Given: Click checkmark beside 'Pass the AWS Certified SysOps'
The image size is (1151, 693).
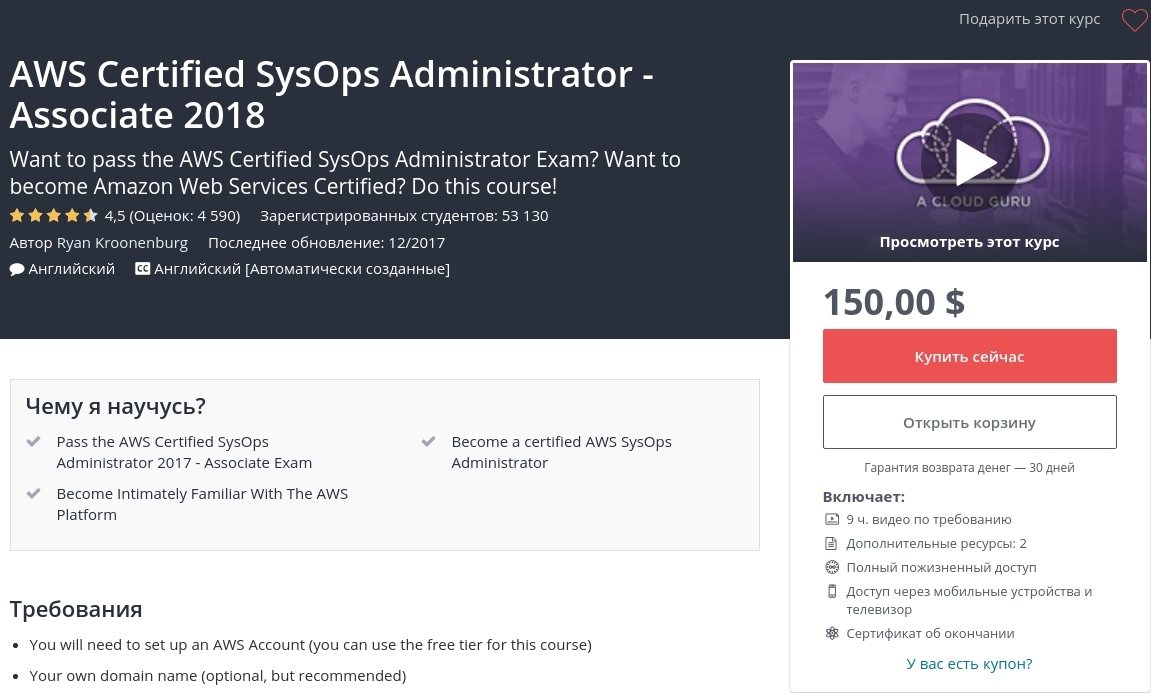Looking at the screenshot, I should pyautogui.click(x=33, y=442).
